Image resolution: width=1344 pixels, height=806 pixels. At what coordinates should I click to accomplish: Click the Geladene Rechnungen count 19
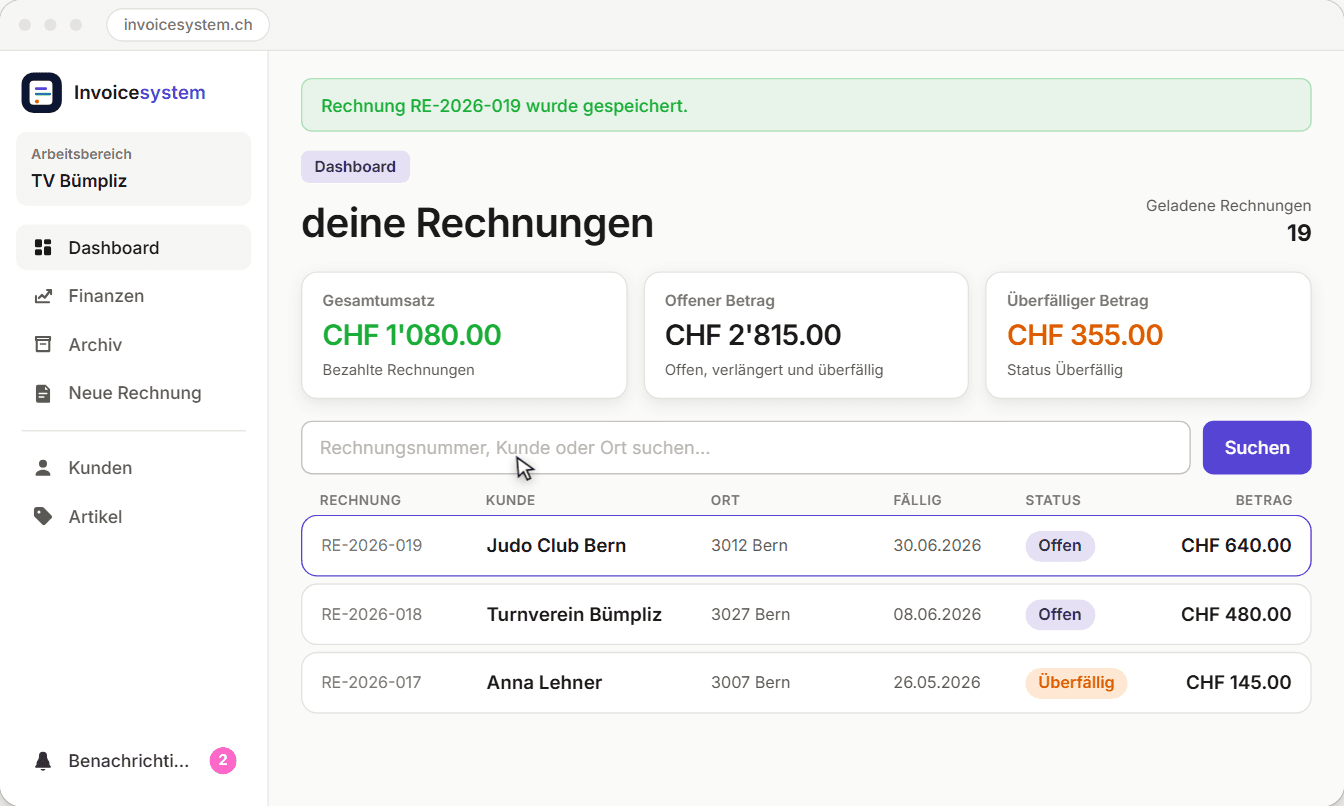click(x=1299, y=234)
